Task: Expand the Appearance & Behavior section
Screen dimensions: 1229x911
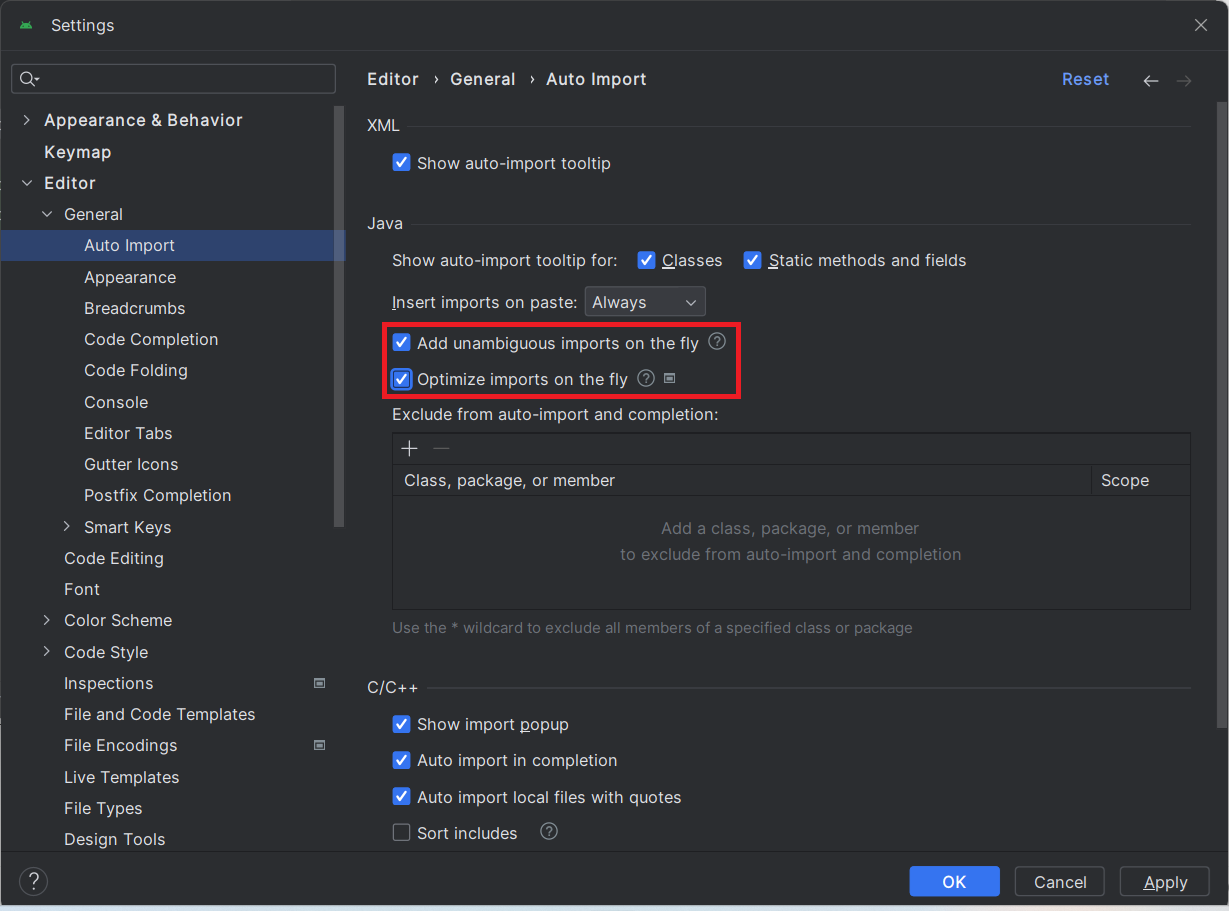Action: 26,120
